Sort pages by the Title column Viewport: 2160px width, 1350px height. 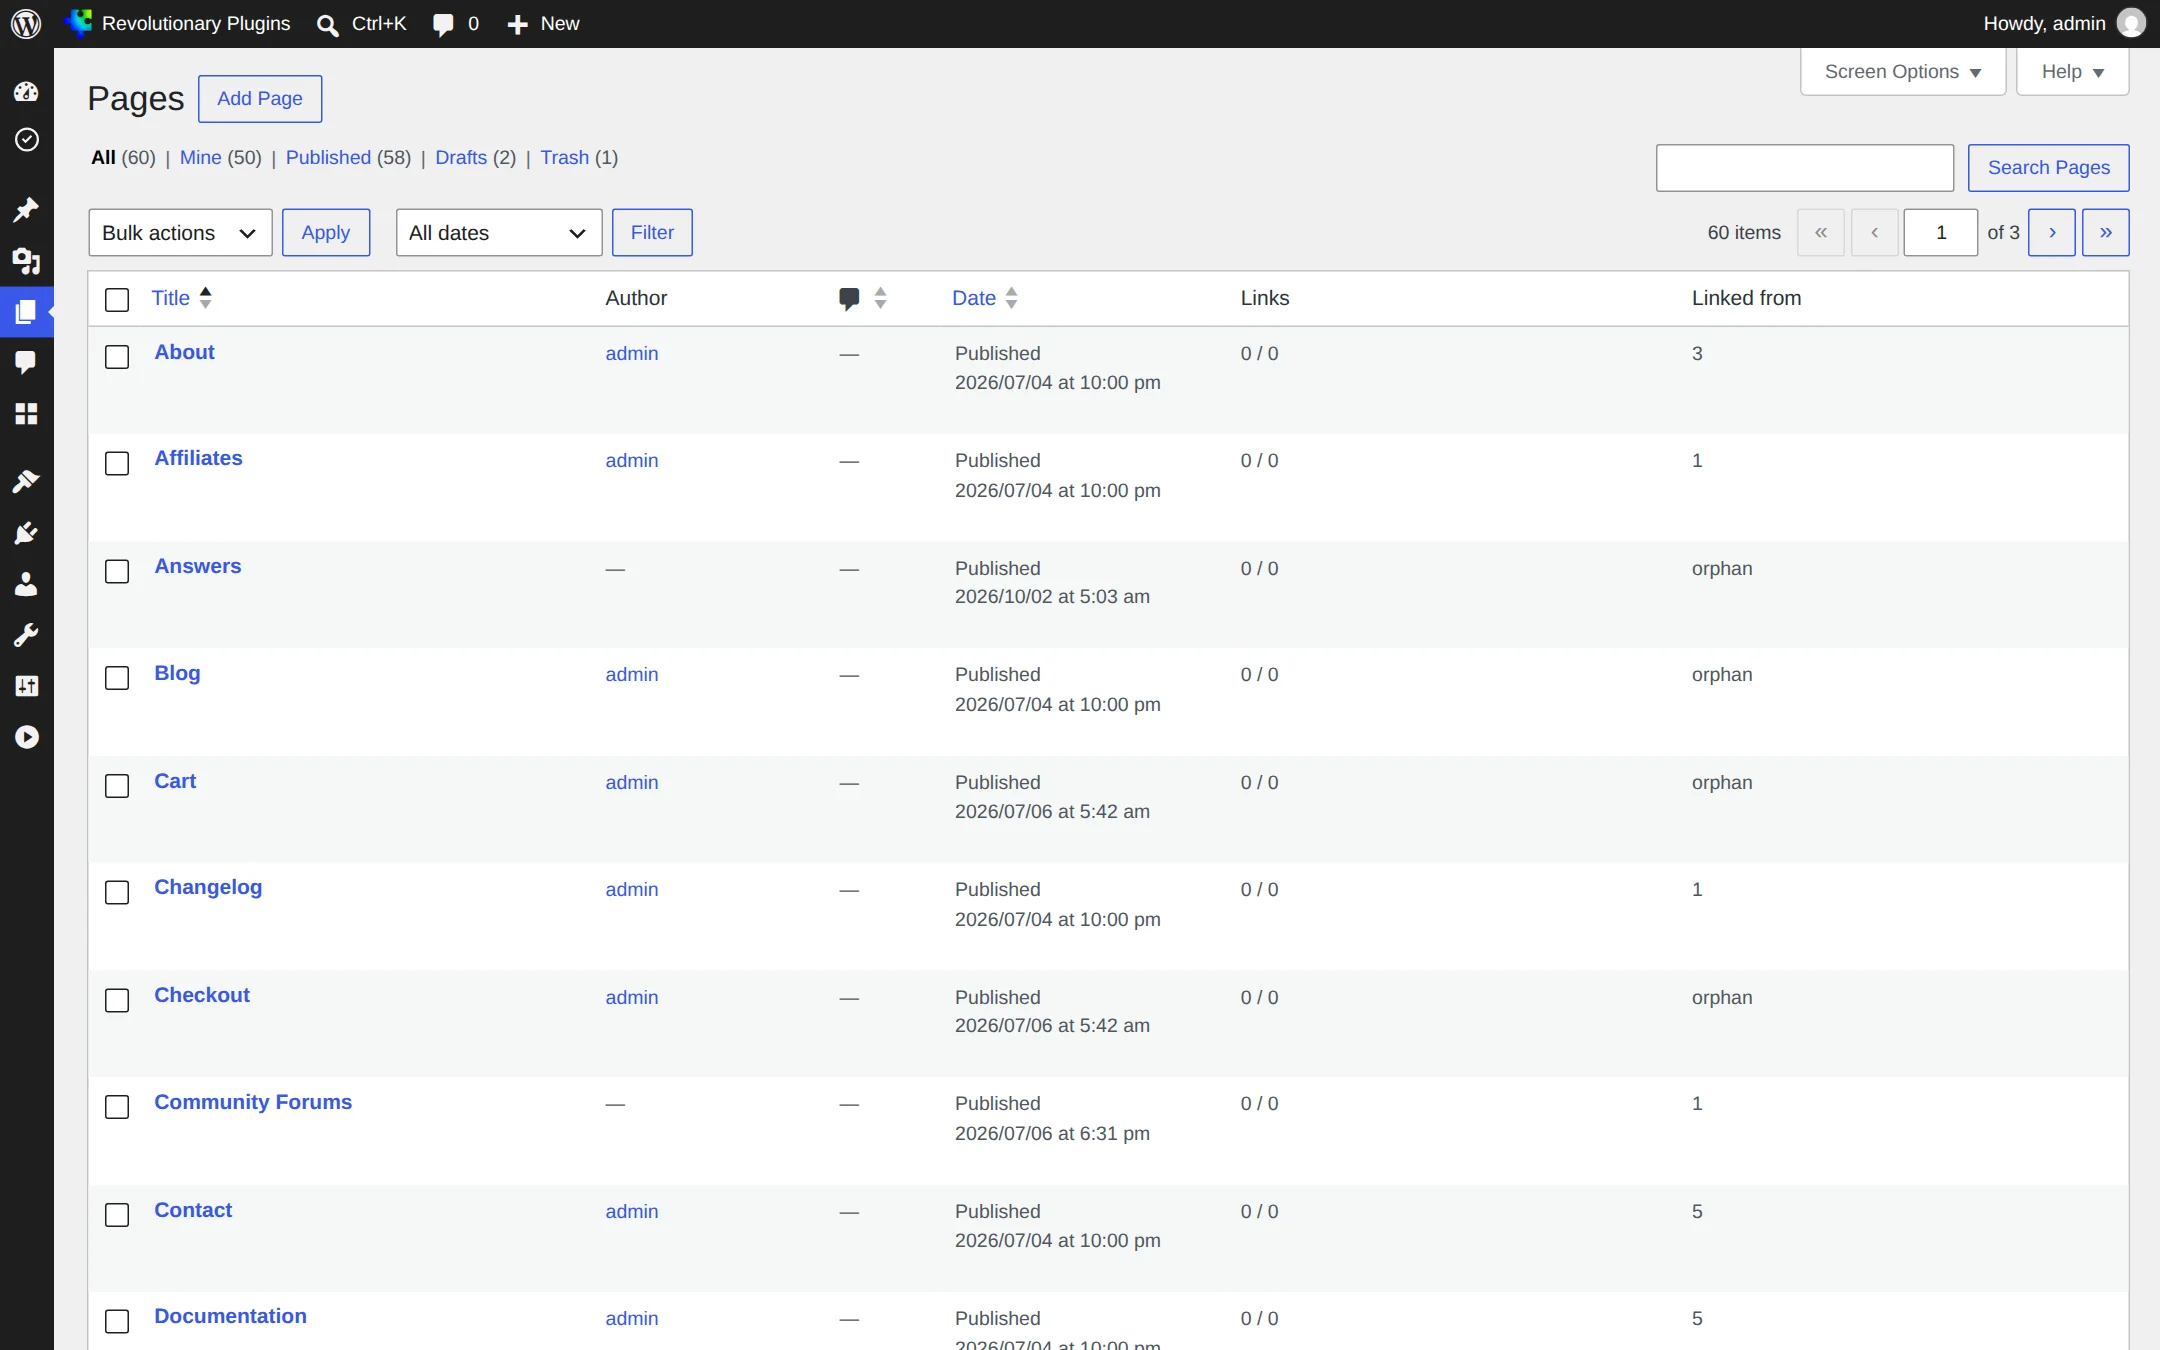182,298
